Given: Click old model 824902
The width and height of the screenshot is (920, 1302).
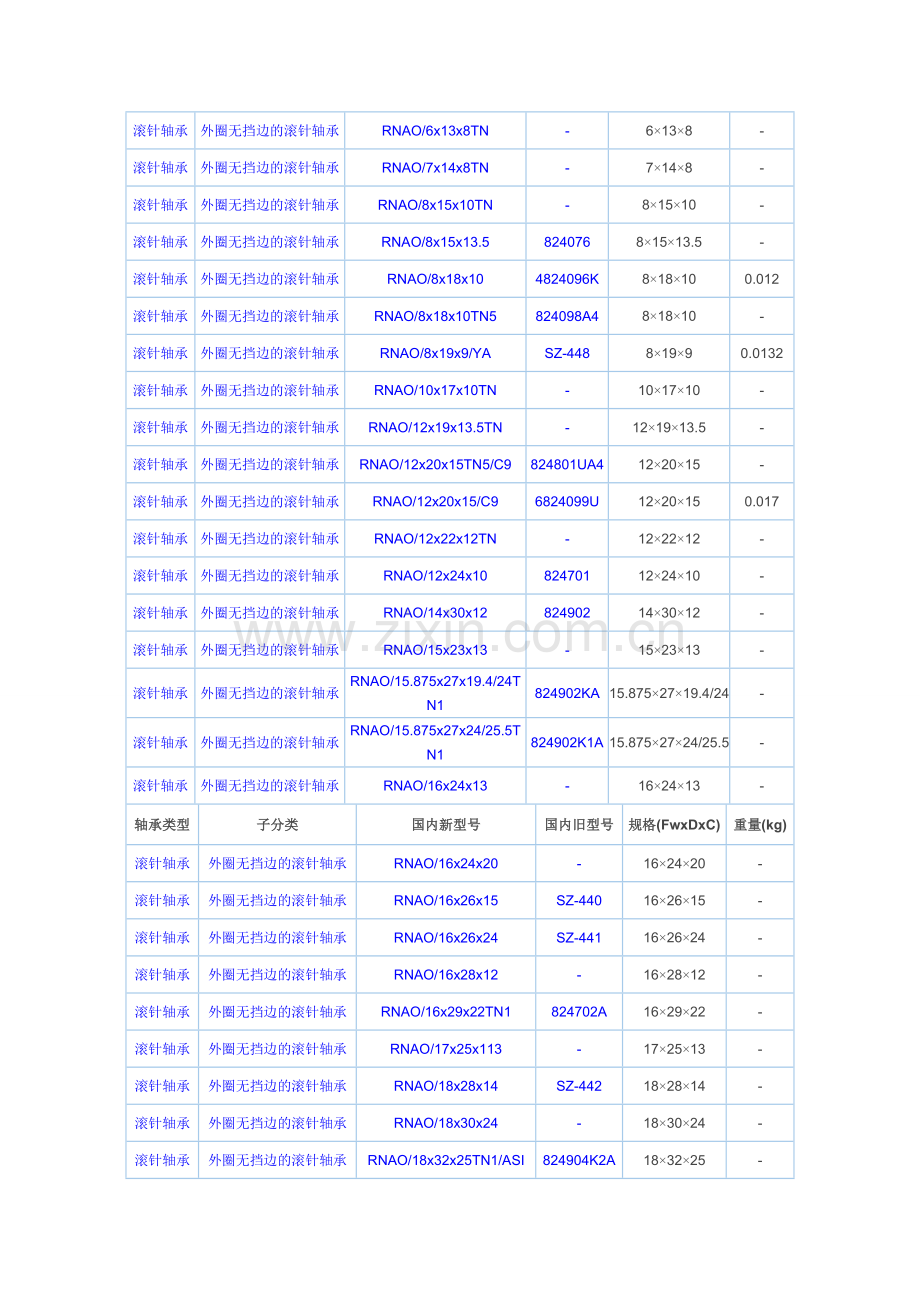Looking at the screenshot, I should click(567, 612).
